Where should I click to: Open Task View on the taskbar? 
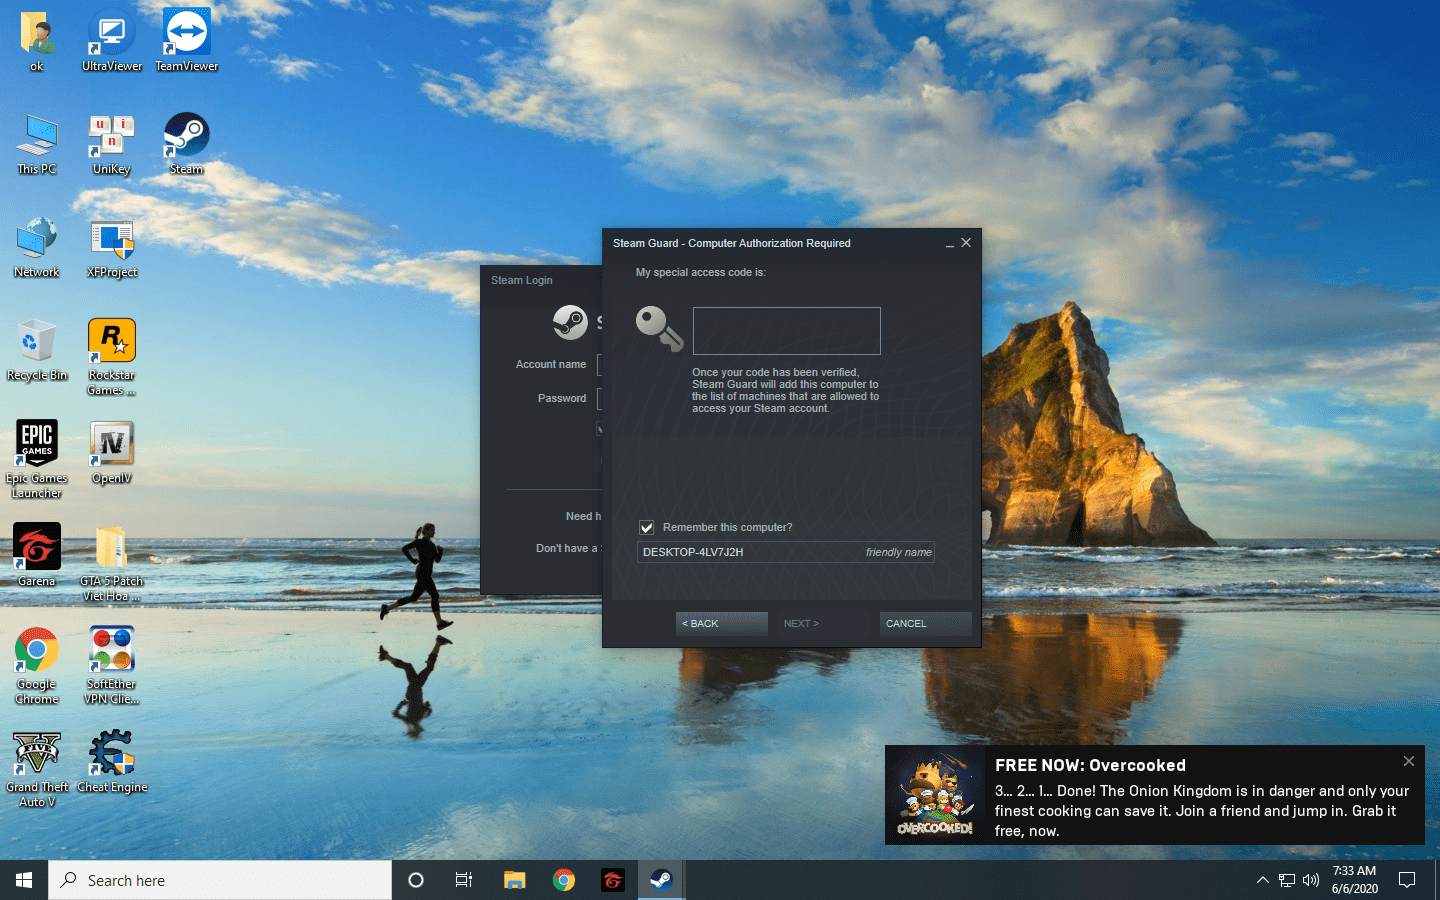click(464, 880)
